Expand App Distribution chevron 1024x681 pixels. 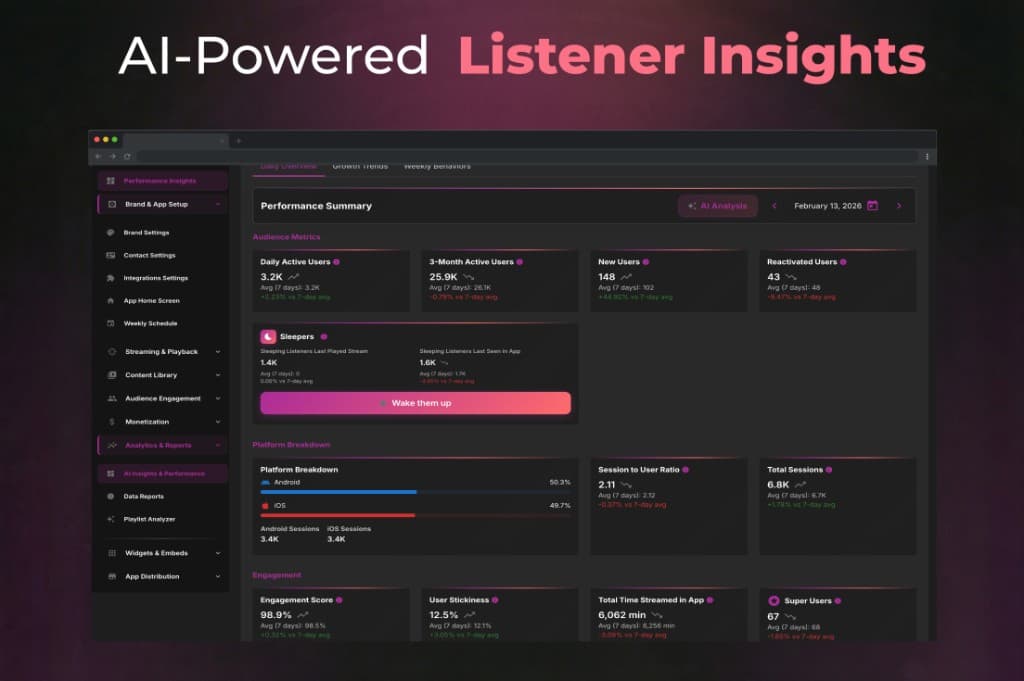pyautogui.click(x=218, y=577)
